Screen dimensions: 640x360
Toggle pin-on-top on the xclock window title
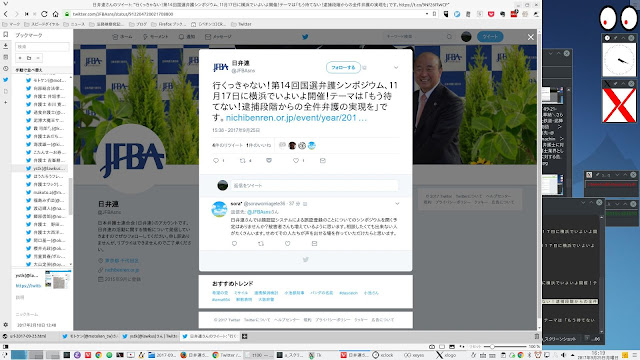[615, 38]
